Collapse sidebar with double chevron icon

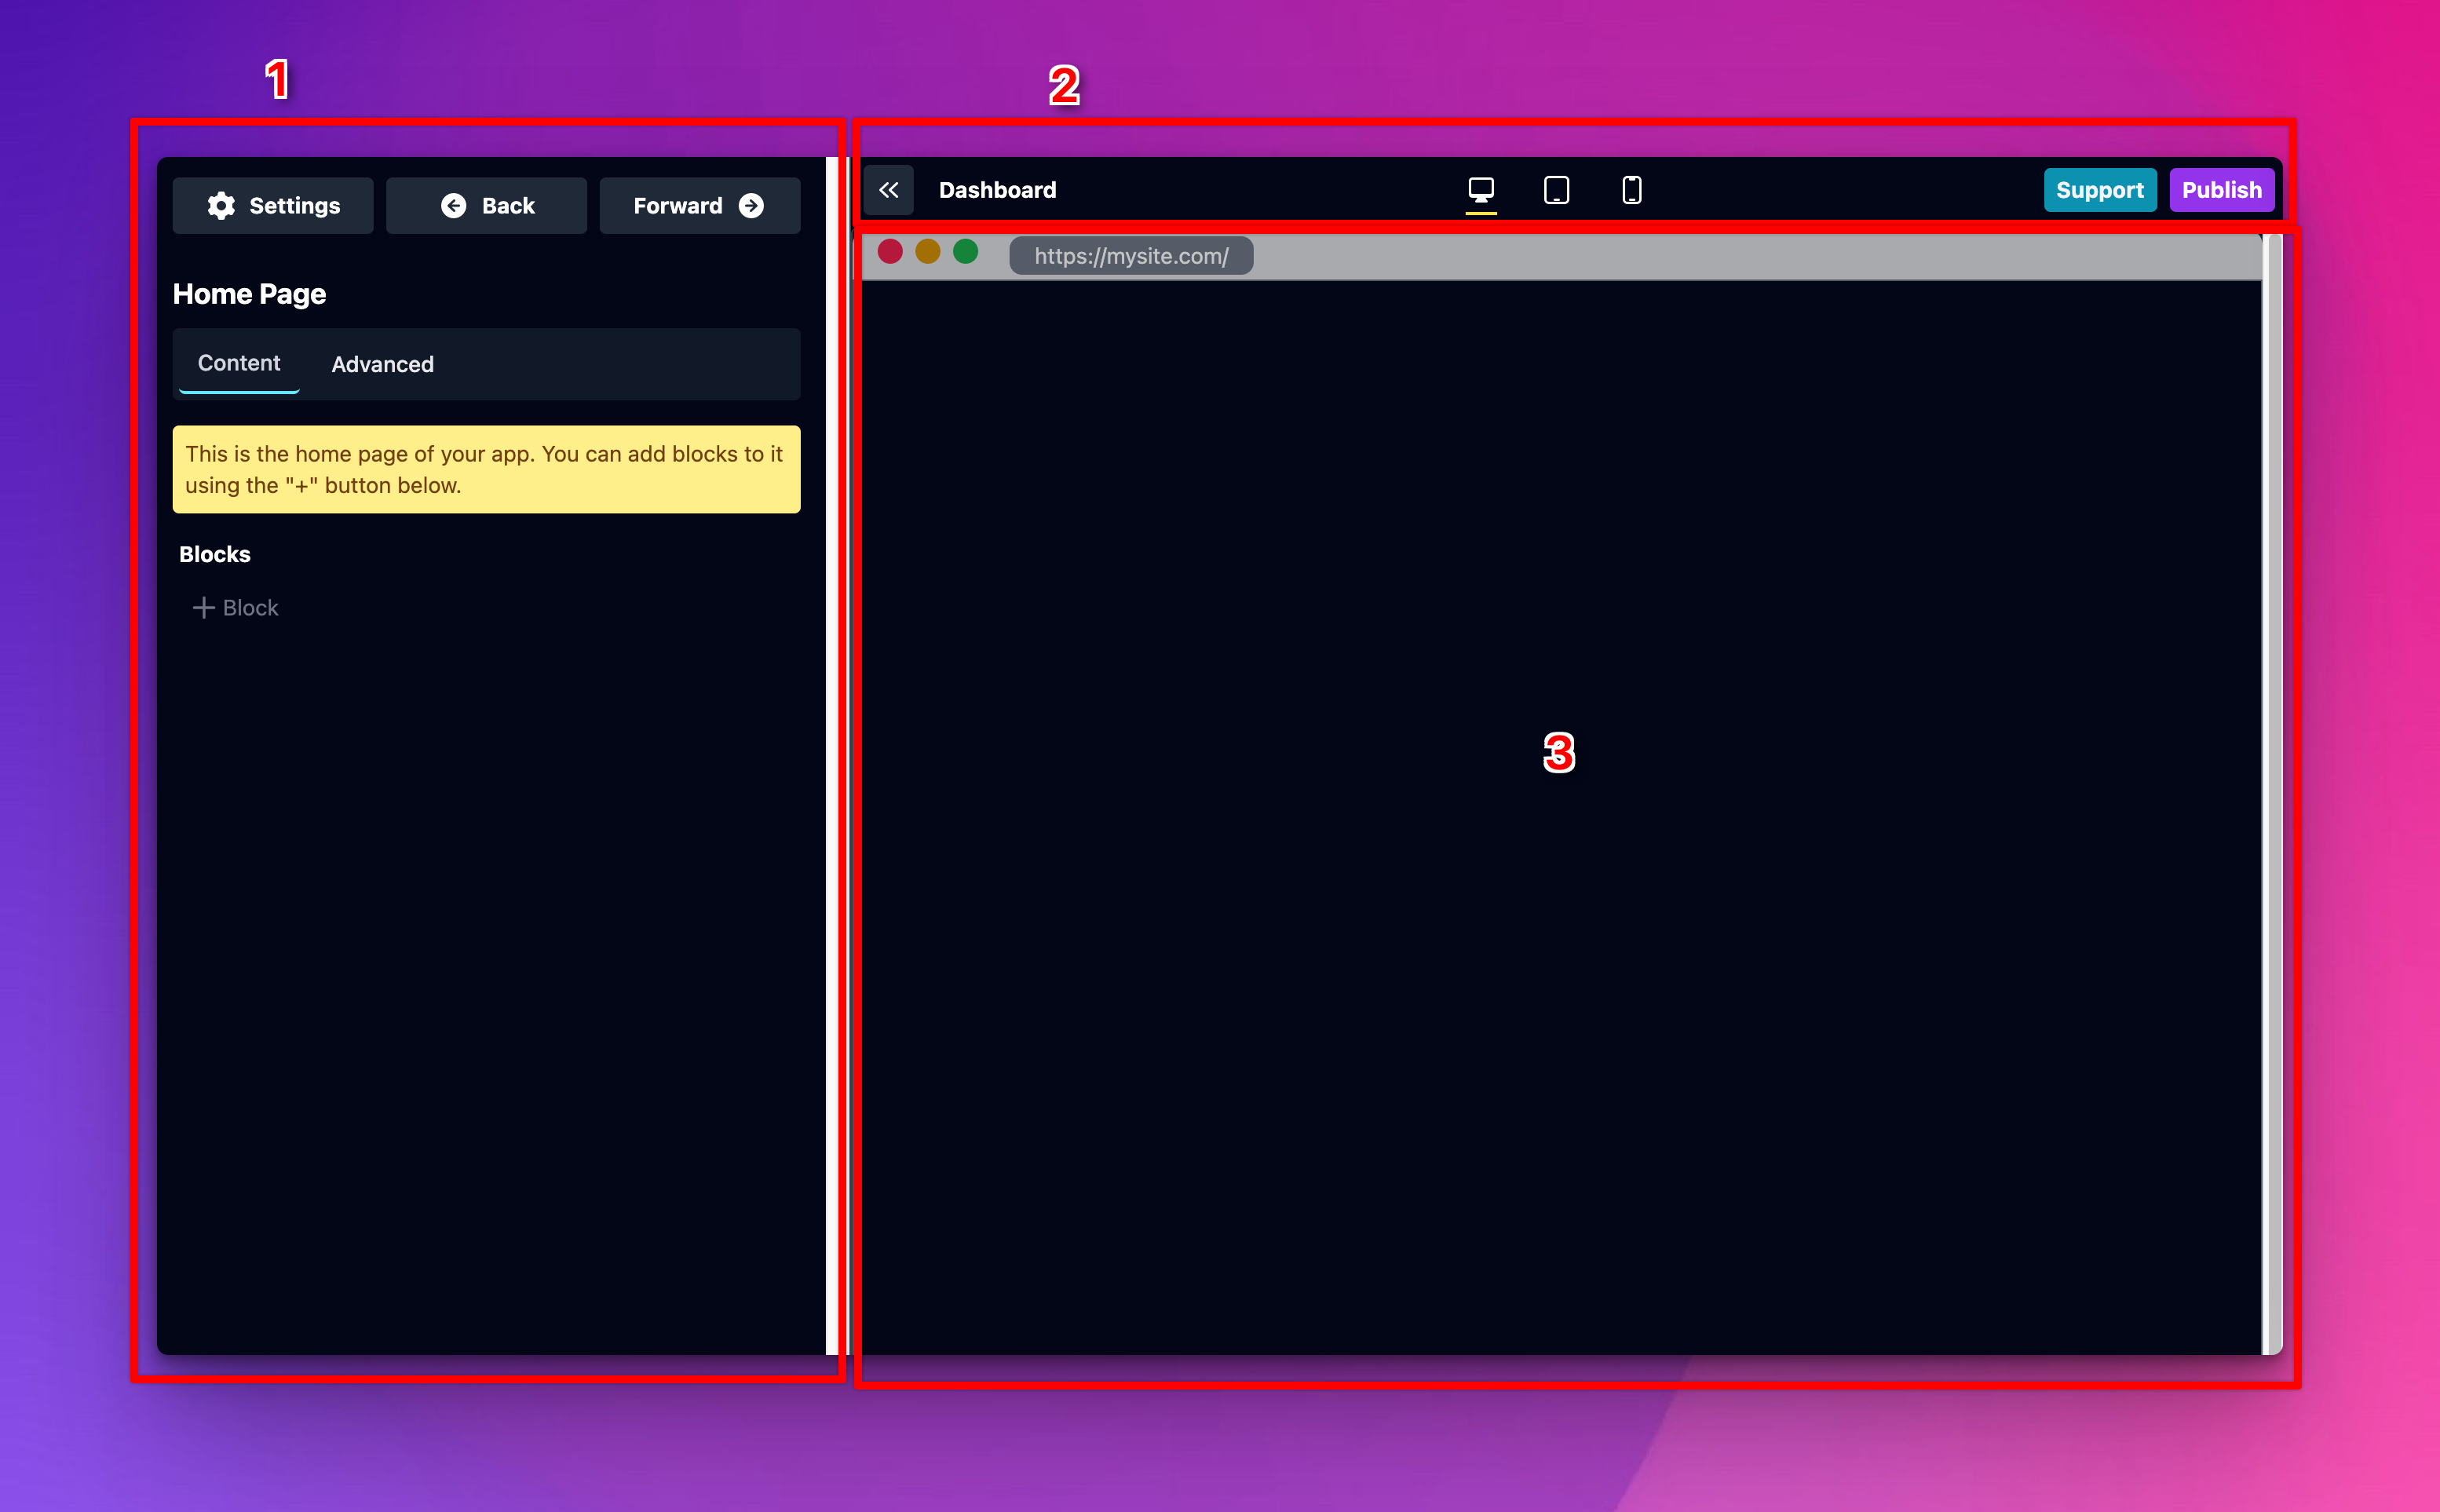(x=889, y=190)
